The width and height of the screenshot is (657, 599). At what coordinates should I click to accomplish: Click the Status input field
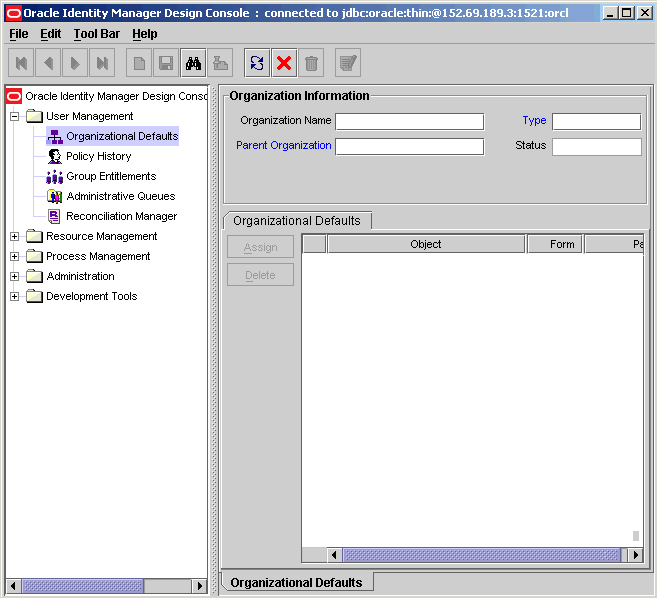597,147
